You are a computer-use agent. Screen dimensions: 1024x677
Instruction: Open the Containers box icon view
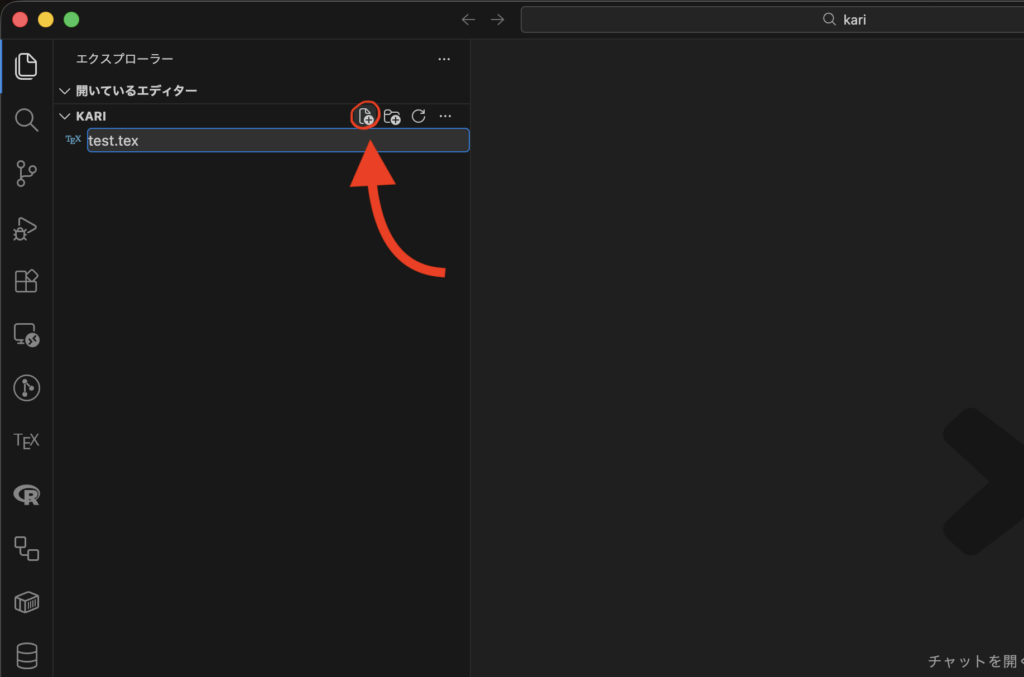point(26,602)
